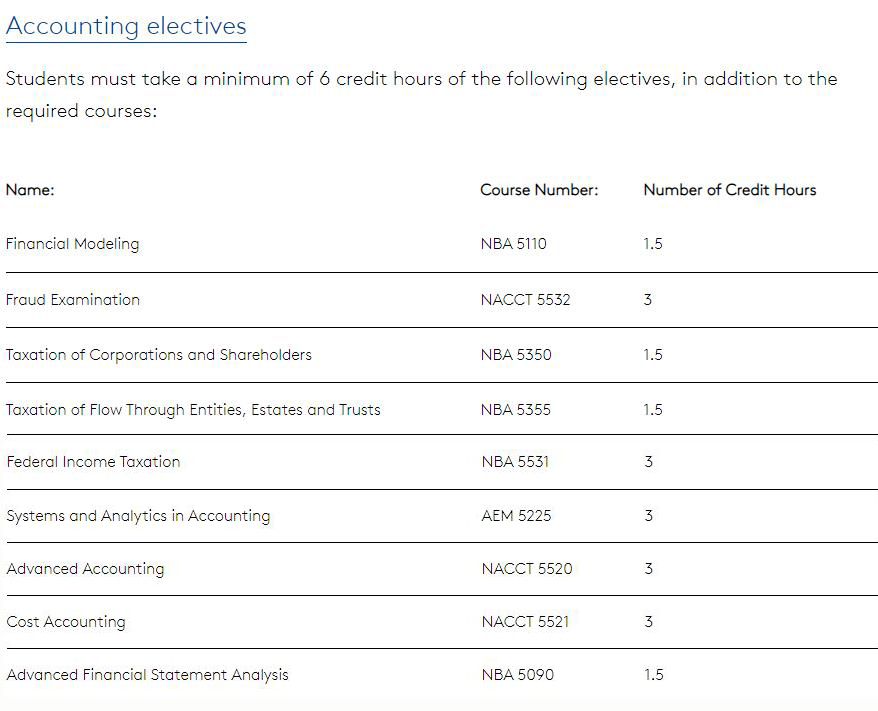Select Advanced Financial Statement Analysis course

[147, 675]
